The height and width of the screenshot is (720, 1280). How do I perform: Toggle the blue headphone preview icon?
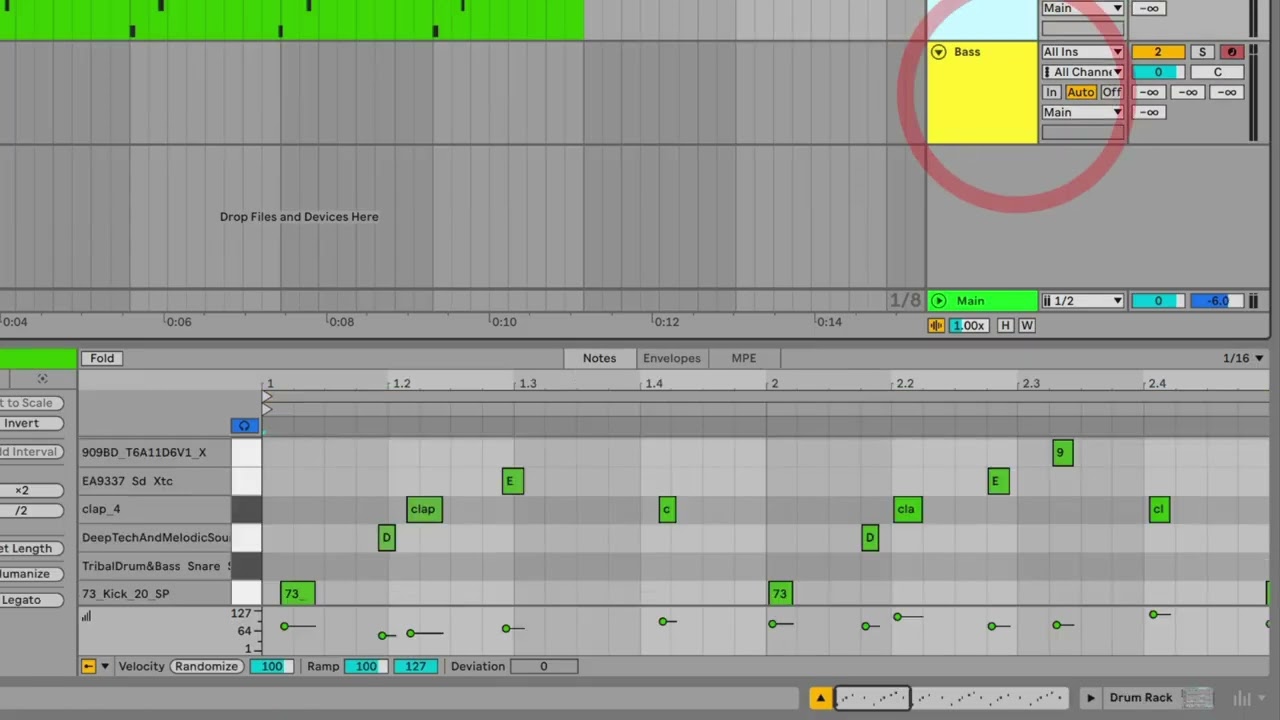click(244, 426)
